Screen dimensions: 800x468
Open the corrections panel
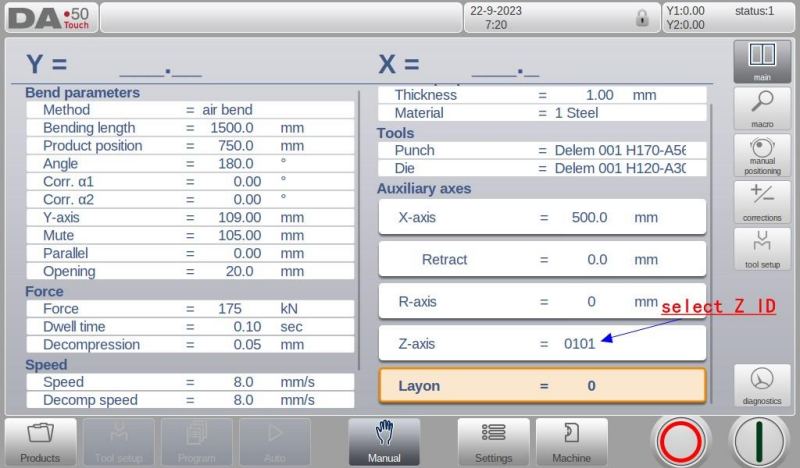(762, 201)
